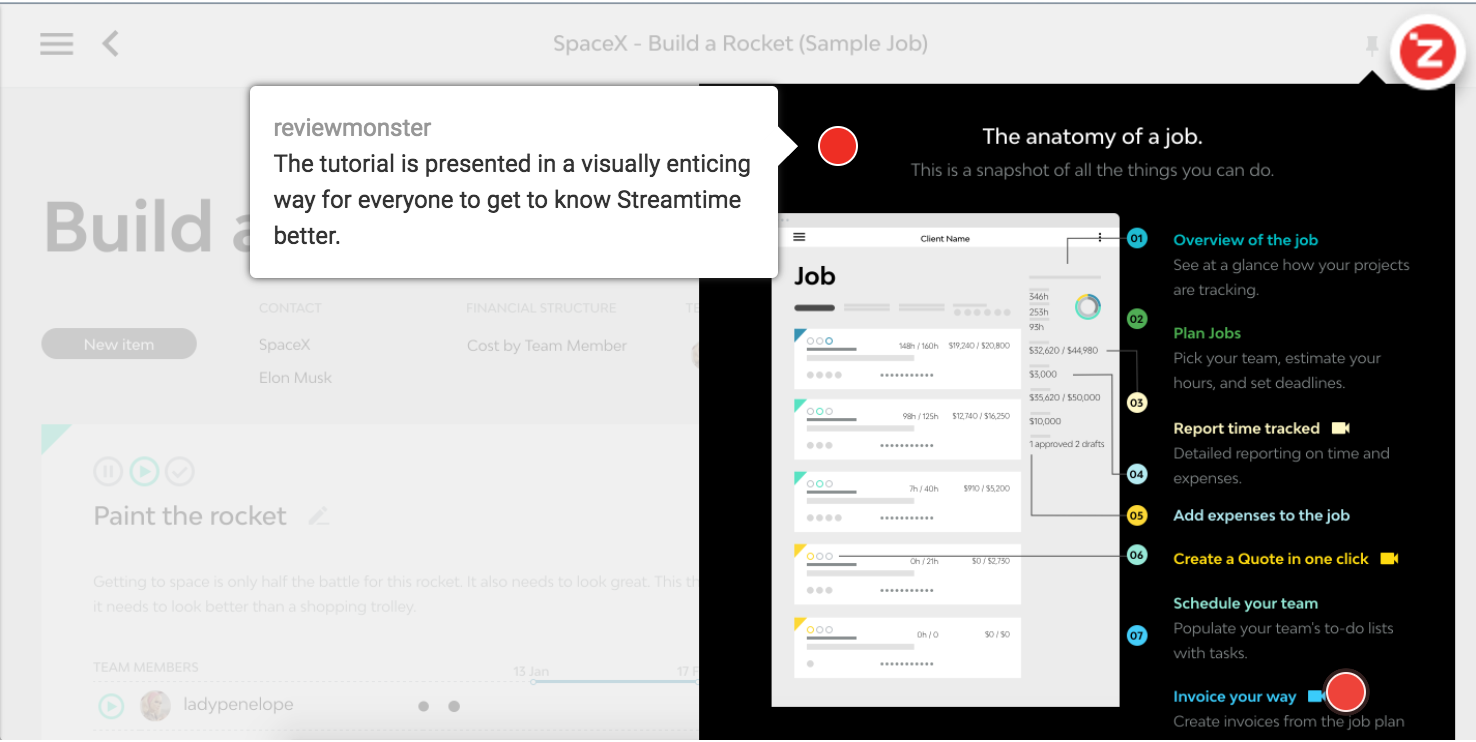Open Create a Quote in one click
1476x742 pixels.
[x=1270, y=559]
